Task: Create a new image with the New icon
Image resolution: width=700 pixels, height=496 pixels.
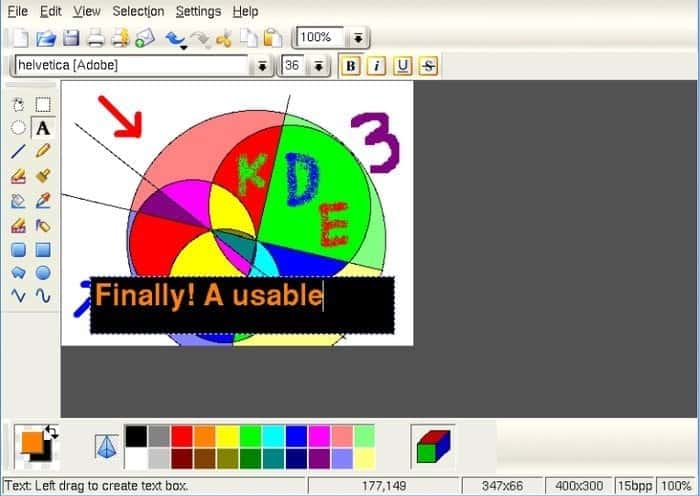Action: pos(21,38)
